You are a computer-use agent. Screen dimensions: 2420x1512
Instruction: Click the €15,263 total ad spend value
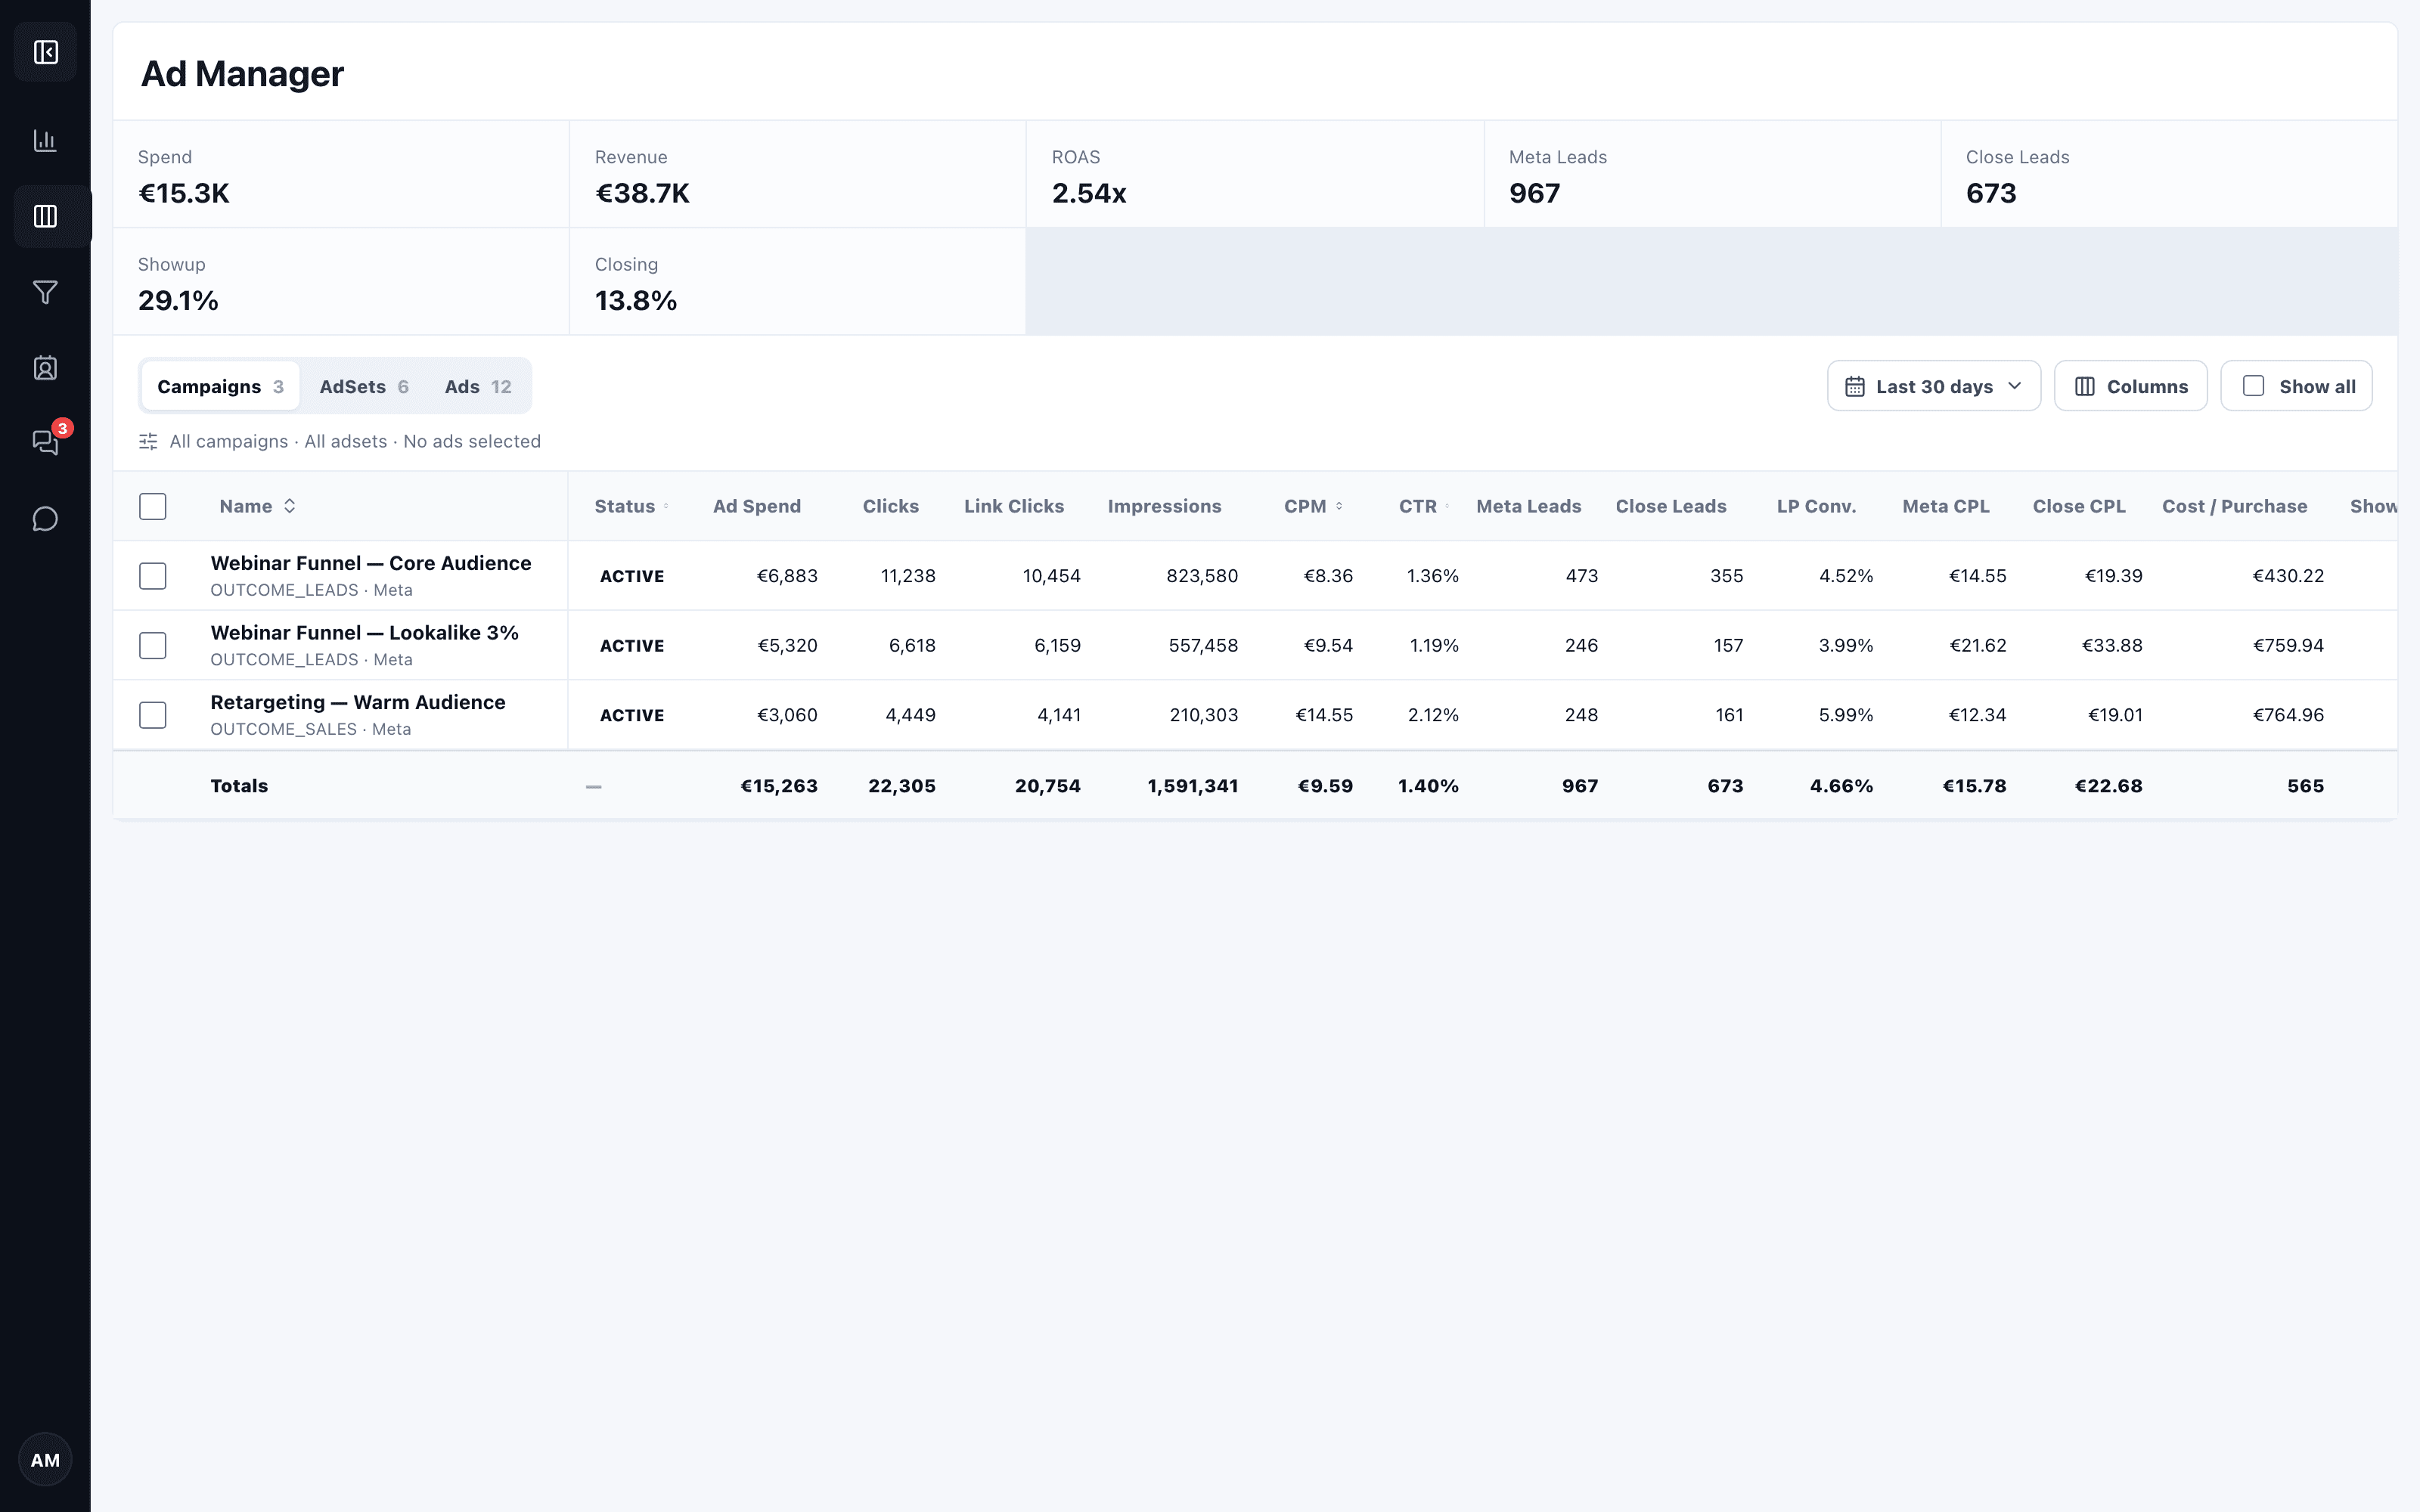(x=779, y=786)
